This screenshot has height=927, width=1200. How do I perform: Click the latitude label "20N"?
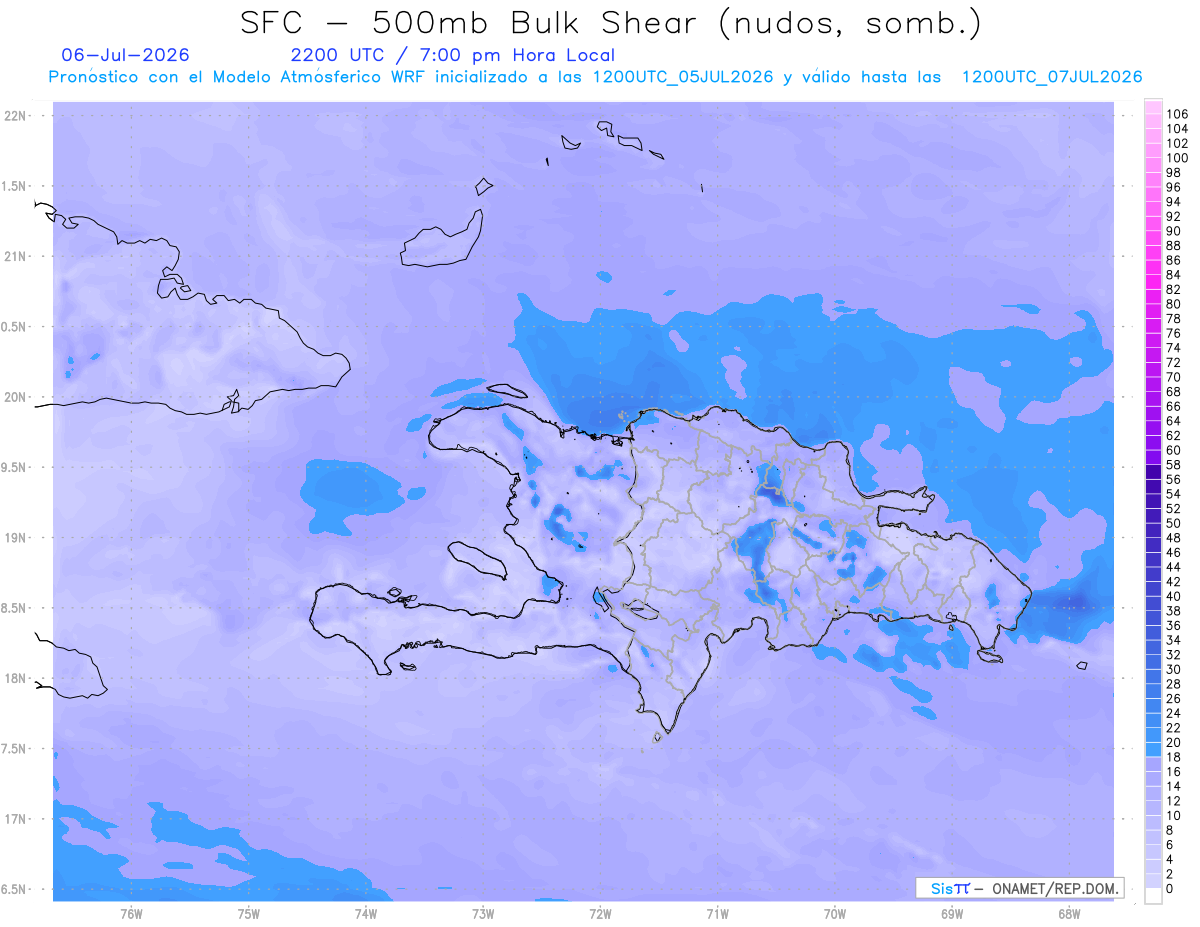point(16,397)
